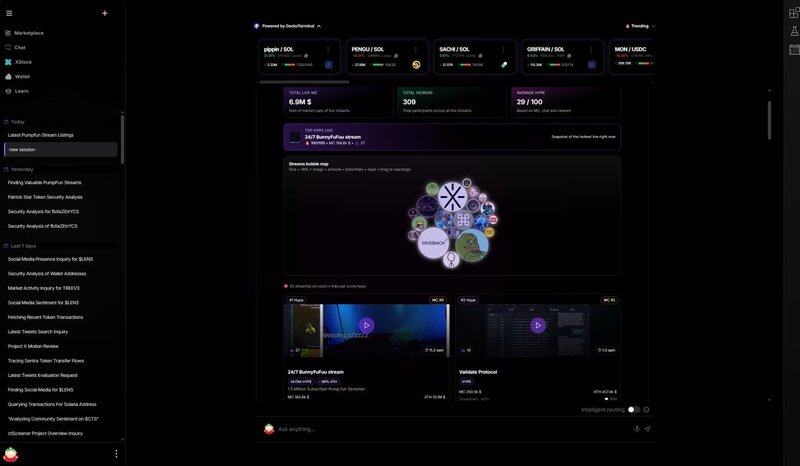
Task: Open the options menu at the sidebar bottom
Action: pyautogui.click(x=116, y=453)
